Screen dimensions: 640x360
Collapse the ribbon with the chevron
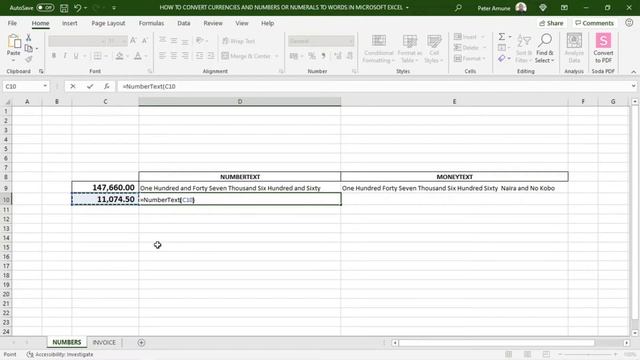(633, 72)
